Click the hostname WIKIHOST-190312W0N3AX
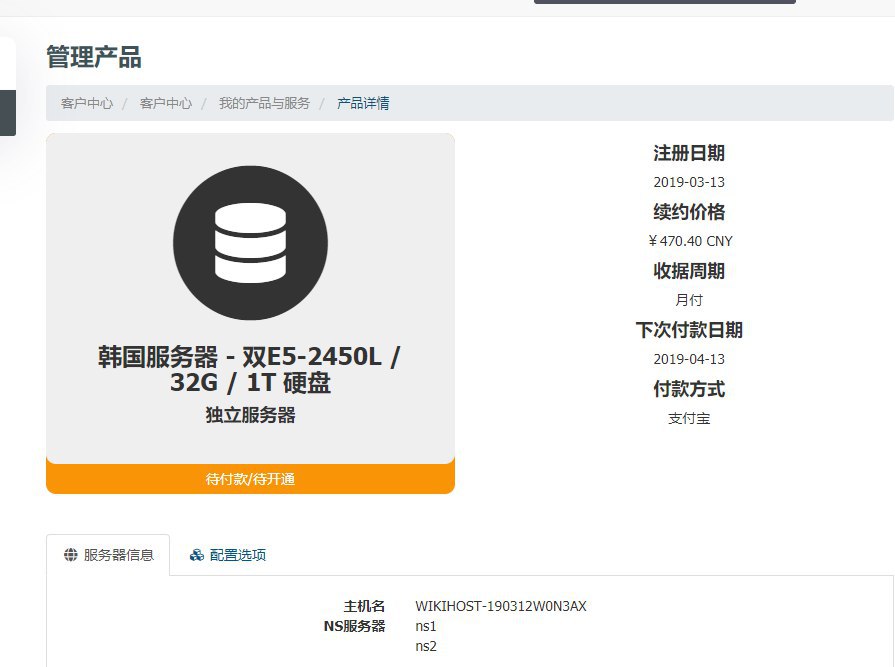Screen dimensions: 895x667 pyautogui.click(x=500, y=606)
